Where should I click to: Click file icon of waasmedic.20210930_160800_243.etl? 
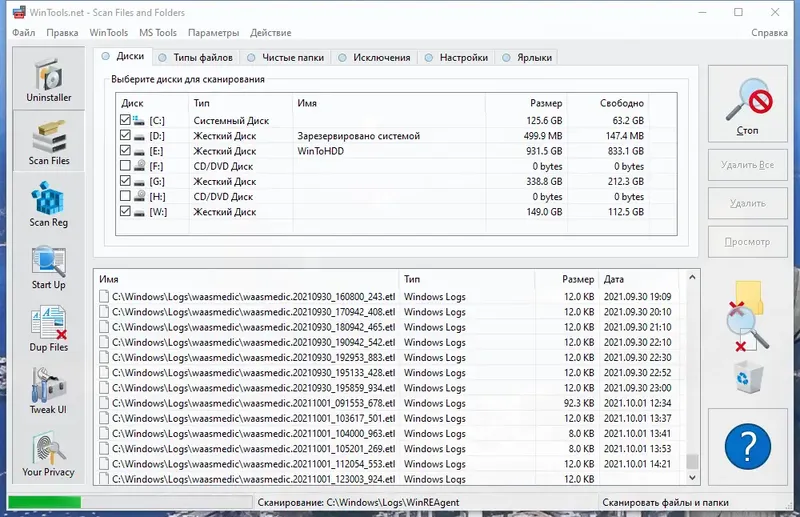pos(104,297)
